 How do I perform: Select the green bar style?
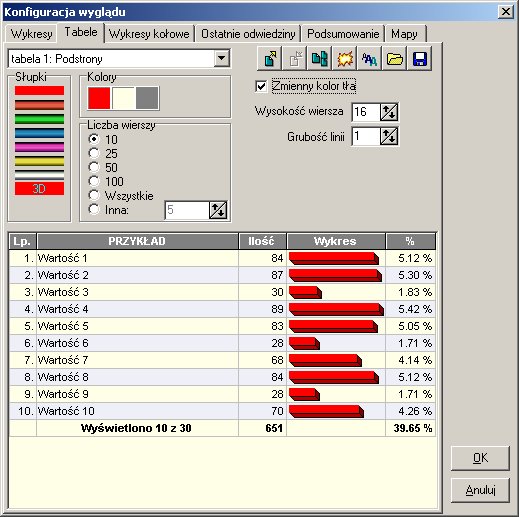39,119
